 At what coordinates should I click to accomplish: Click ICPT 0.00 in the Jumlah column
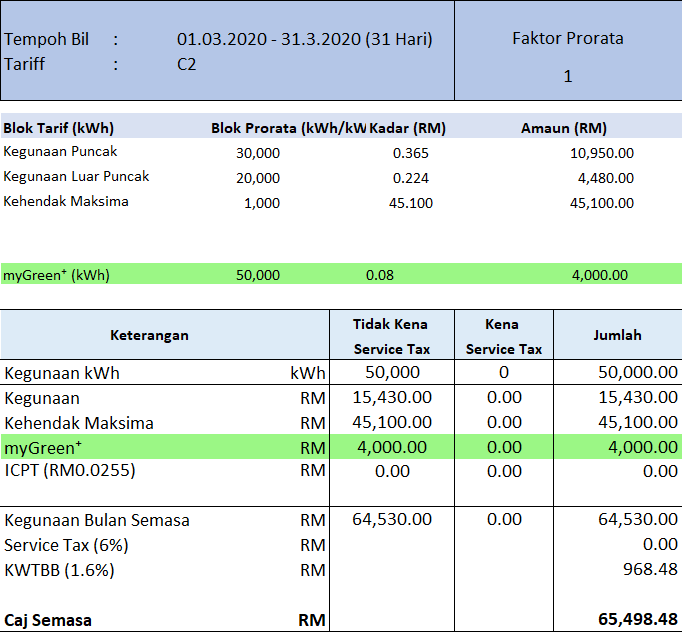(x=660, y=471)
